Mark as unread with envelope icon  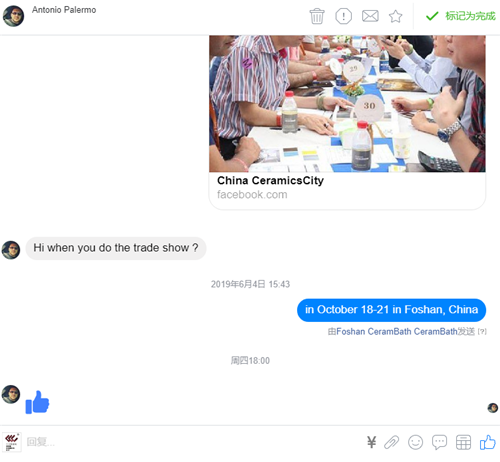[x=370, y=16]
